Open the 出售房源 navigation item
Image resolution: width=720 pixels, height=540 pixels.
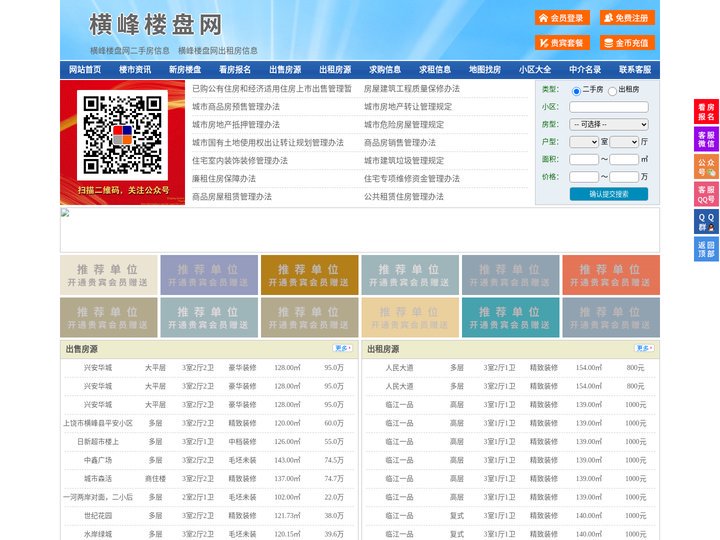click(285, 70)
